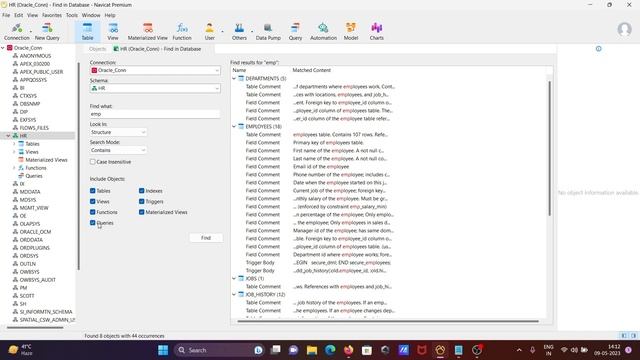Uncheck the Tables include option
The image size is (640, 360).
93,191
